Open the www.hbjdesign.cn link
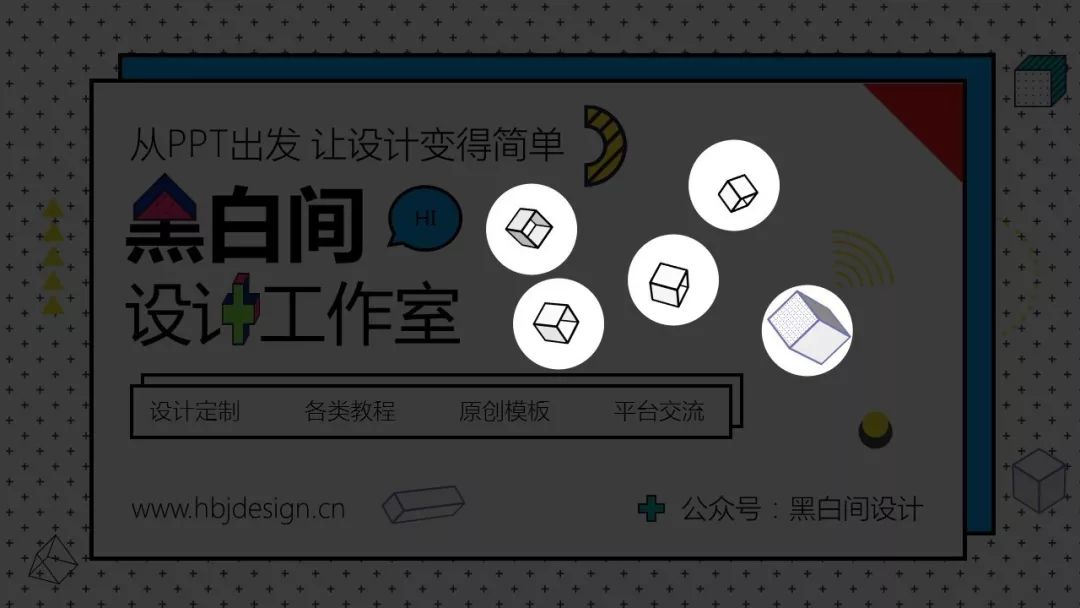 pos(238,510)
